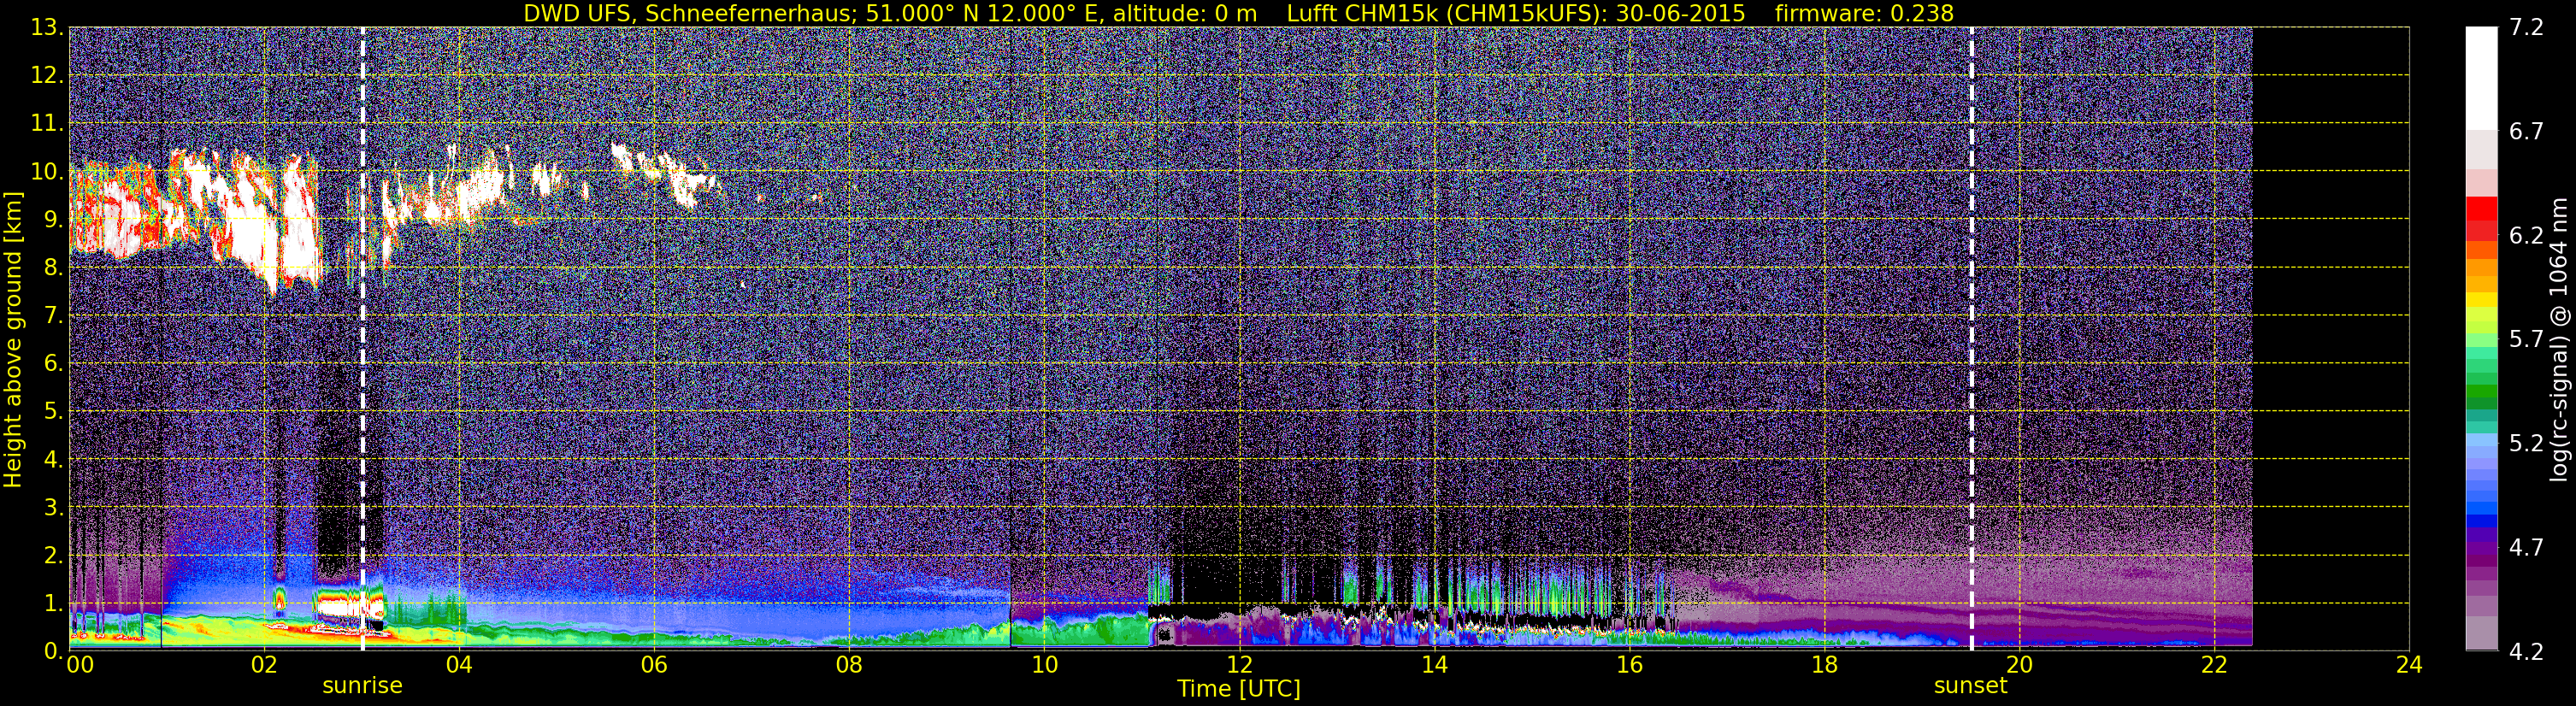The height and width of the screenshot is (706, 2576).
Task: Click the x-axis tick label '14'
Action: [1434, 665]
